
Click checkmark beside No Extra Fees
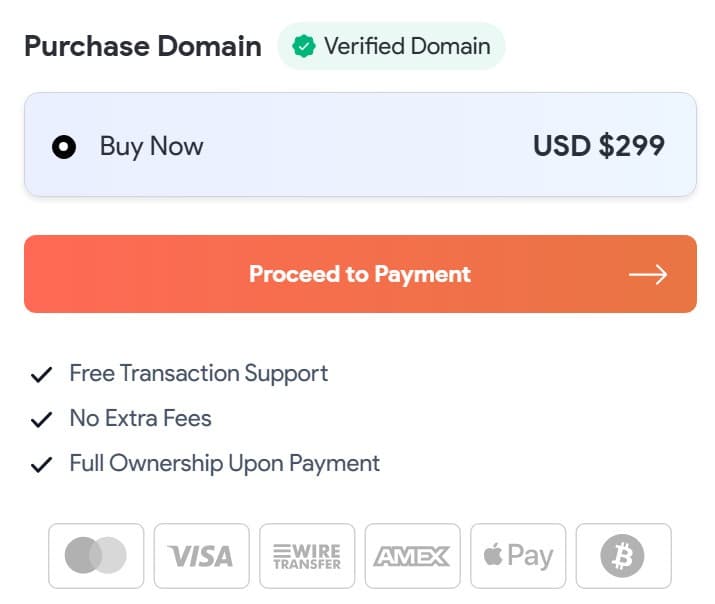[41, 420]
